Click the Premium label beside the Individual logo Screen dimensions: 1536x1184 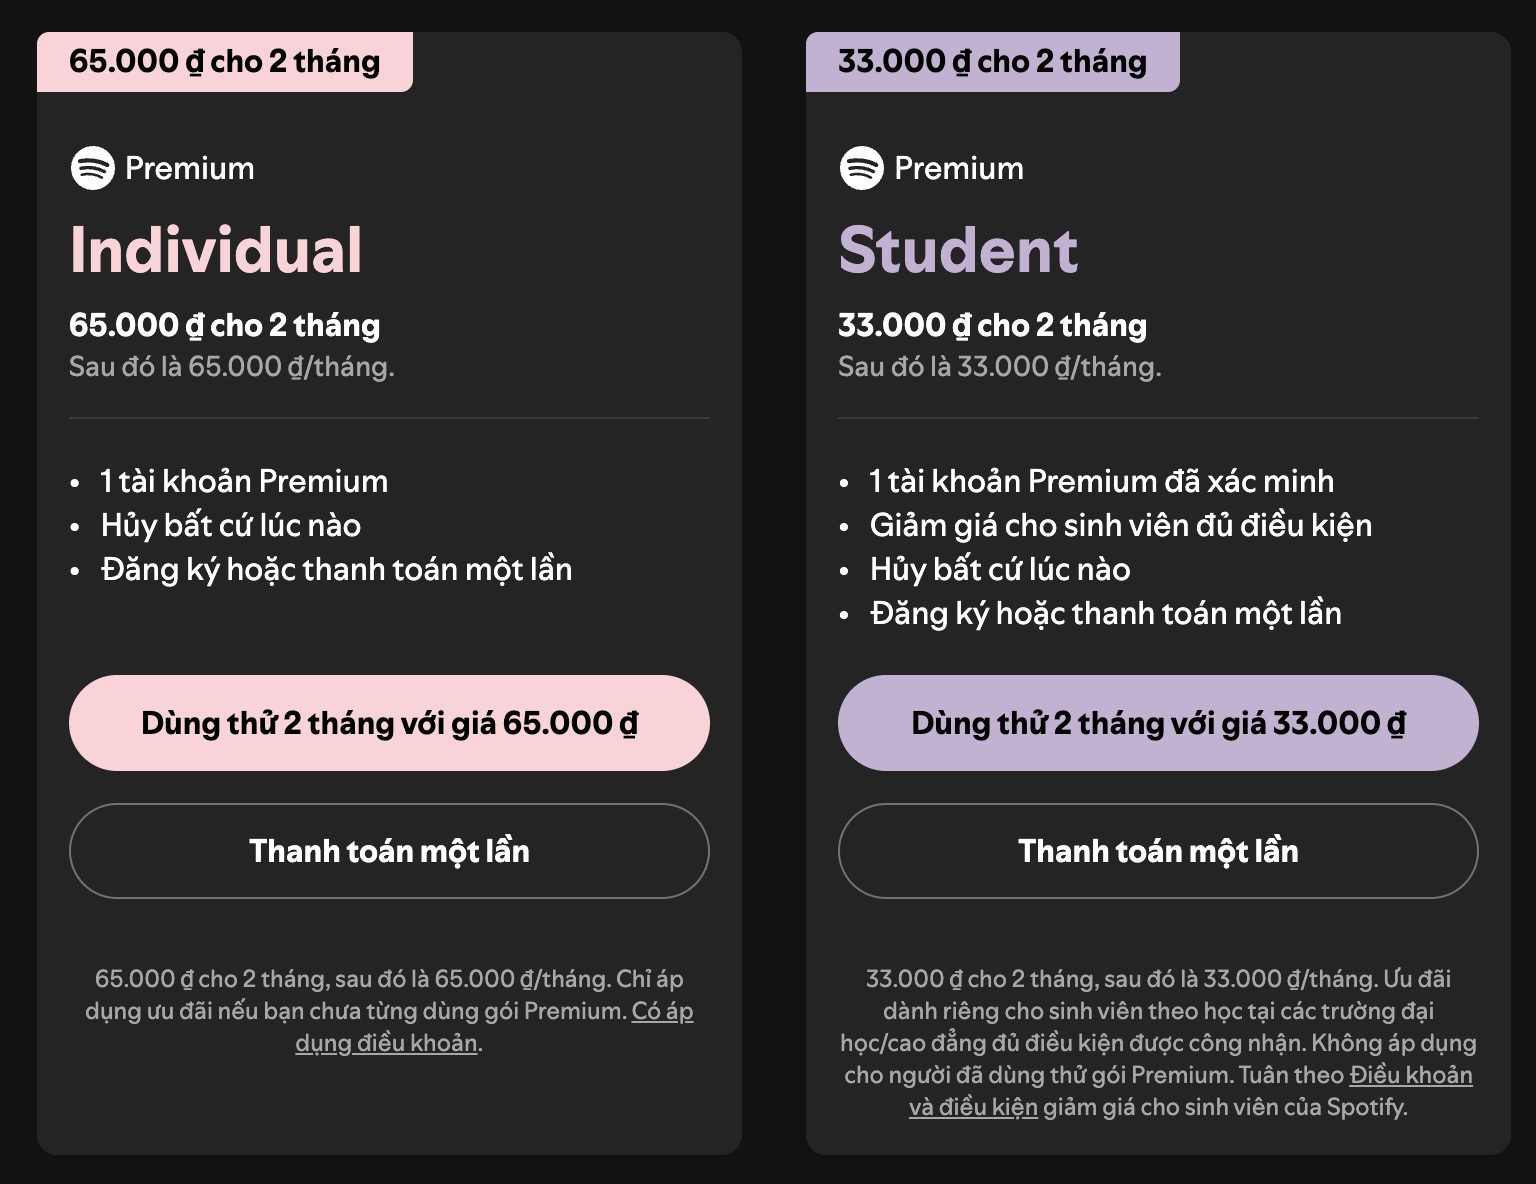(190, 168)
